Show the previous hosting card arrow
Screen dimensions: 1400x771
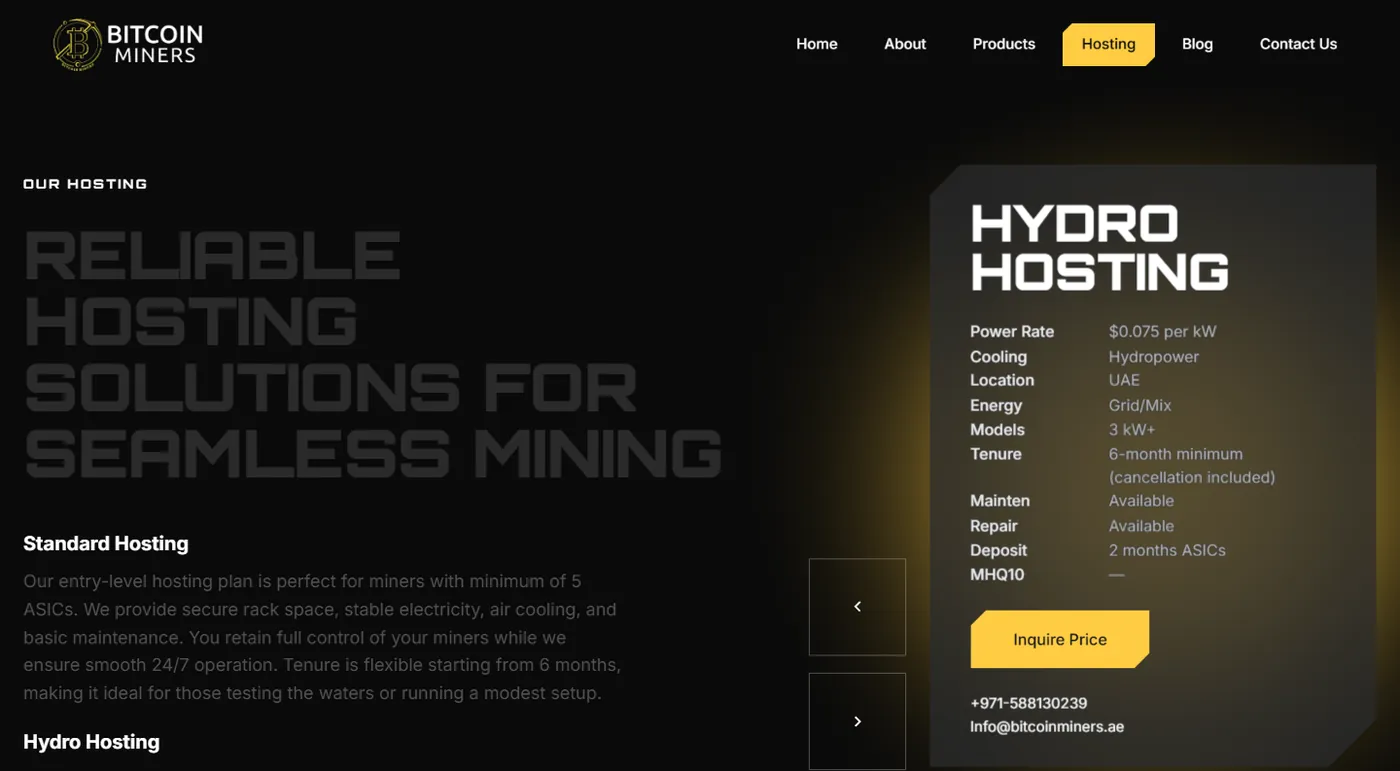(857, 607)
